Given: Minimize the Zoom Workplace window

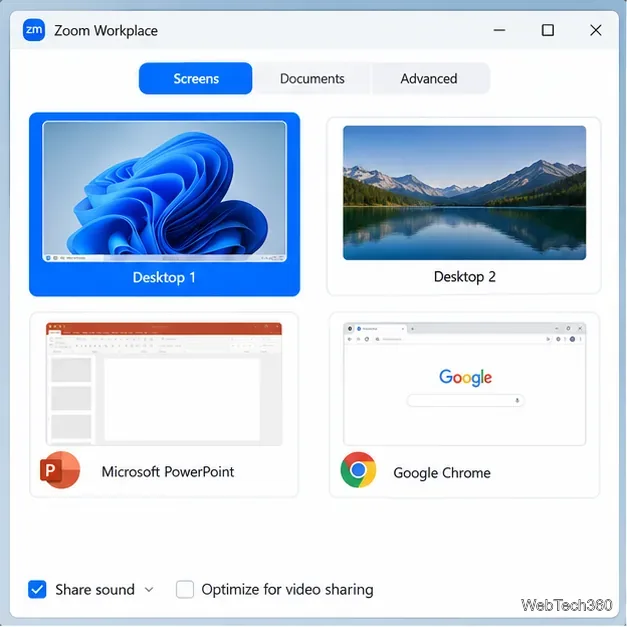Looking at the screenshot, I should pos(499,30).
